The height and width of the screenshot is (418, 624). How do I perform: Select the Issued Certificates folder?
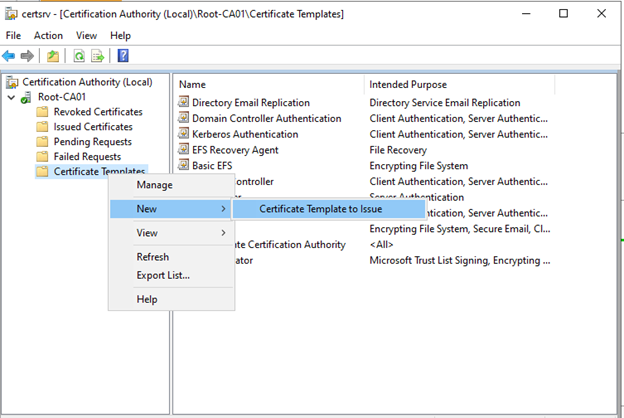click(93, 127)
